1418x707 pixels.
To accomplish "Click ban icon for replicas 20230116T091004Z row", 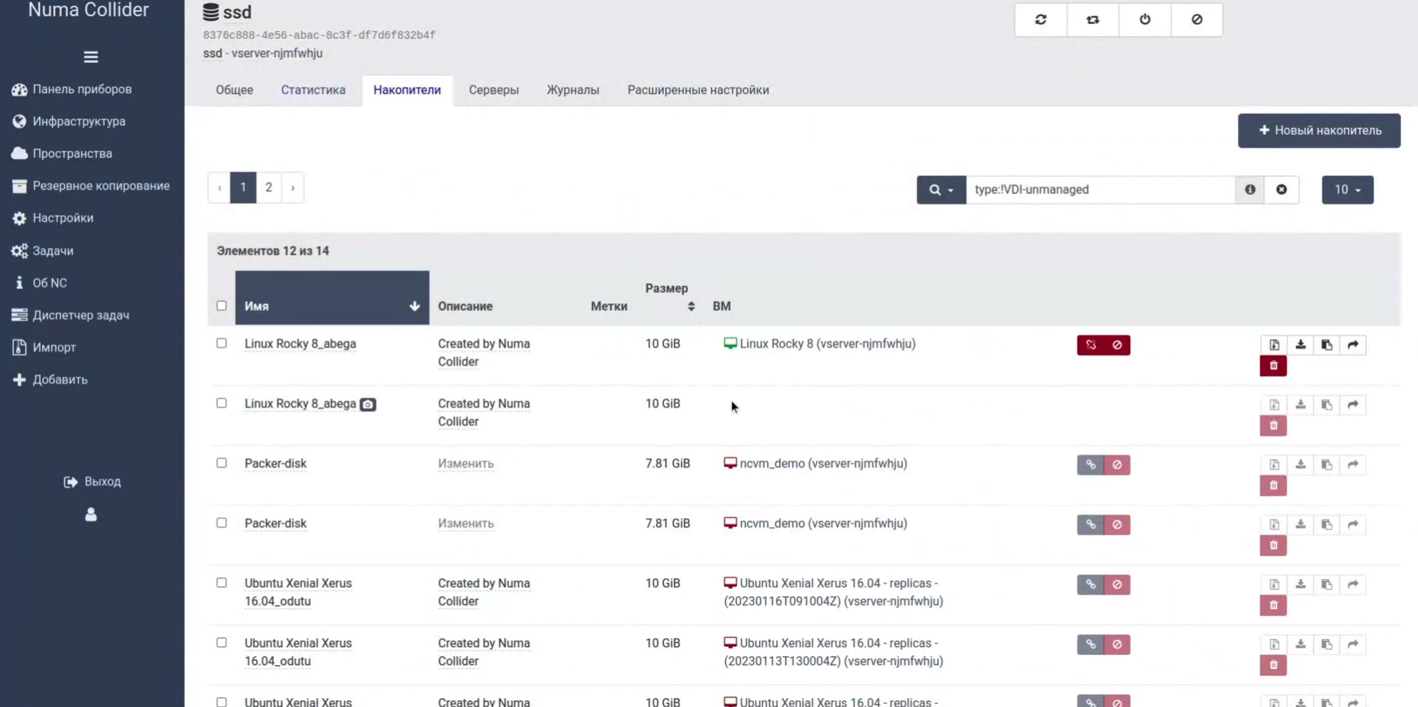I will (1117, 585).
